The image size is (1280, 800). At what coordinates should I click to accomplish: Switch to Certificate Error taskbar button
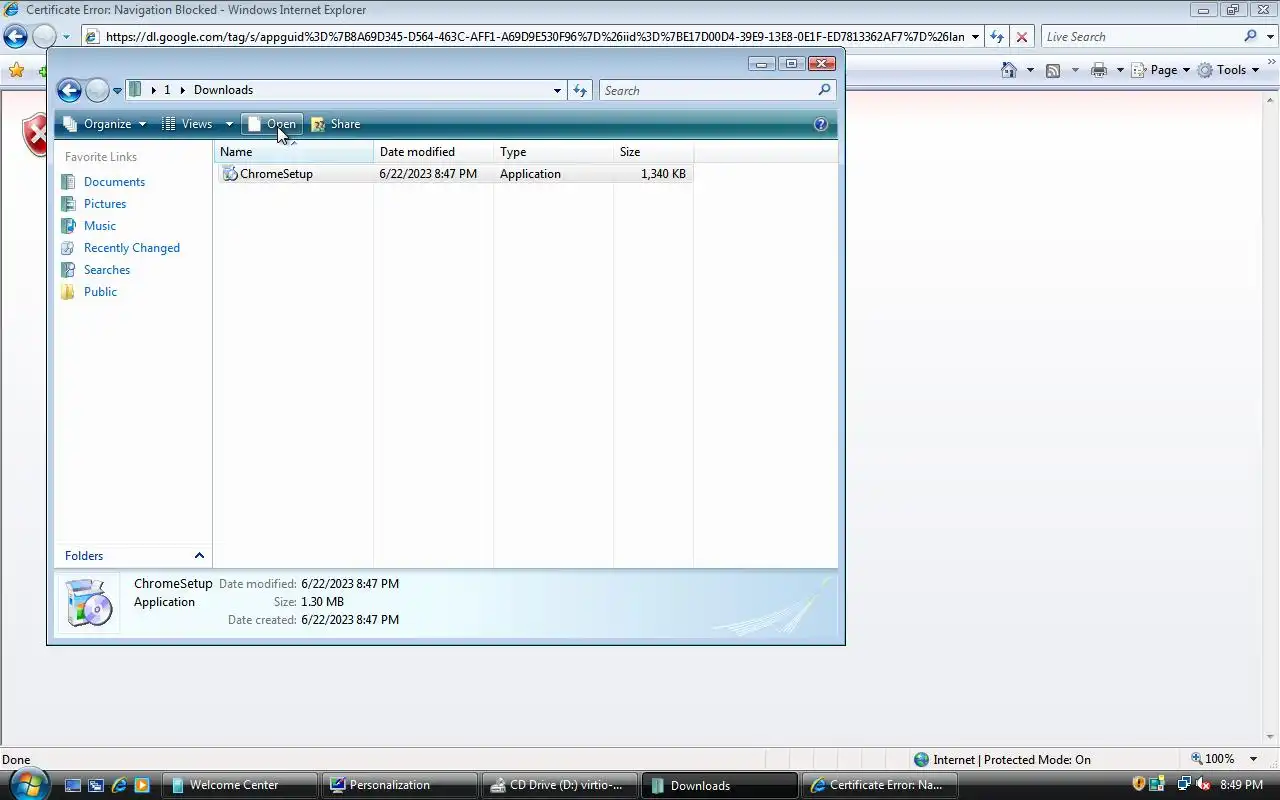coord(880,786)
